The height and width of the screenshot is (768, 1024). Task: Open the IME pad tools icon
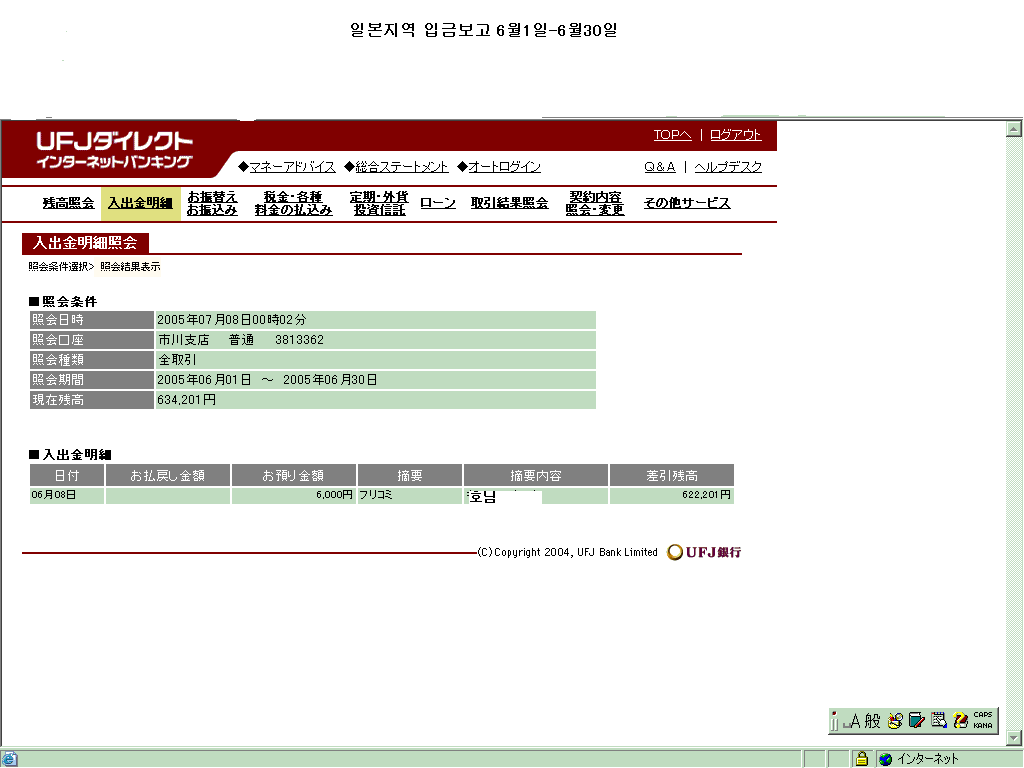896,720
